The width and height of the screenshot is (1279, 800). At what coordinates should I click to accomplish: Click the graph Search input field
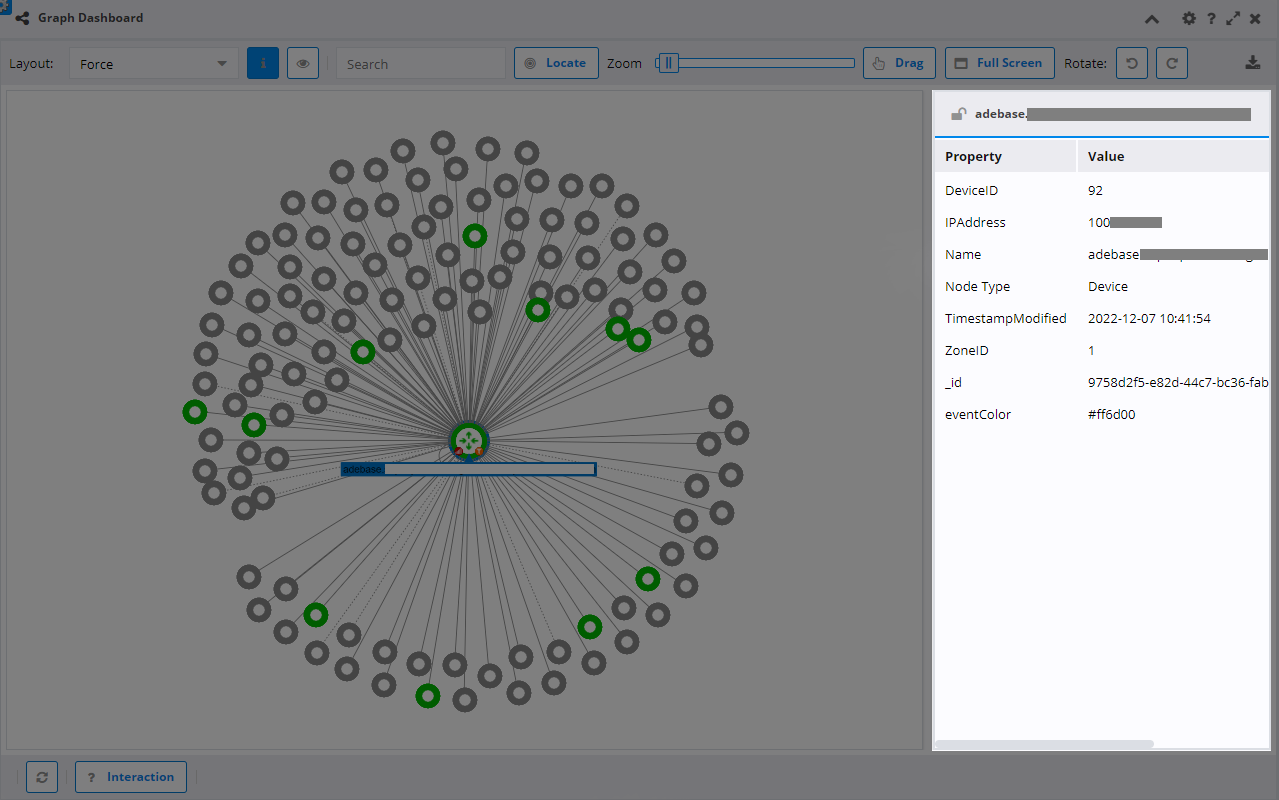pos(421,64)
